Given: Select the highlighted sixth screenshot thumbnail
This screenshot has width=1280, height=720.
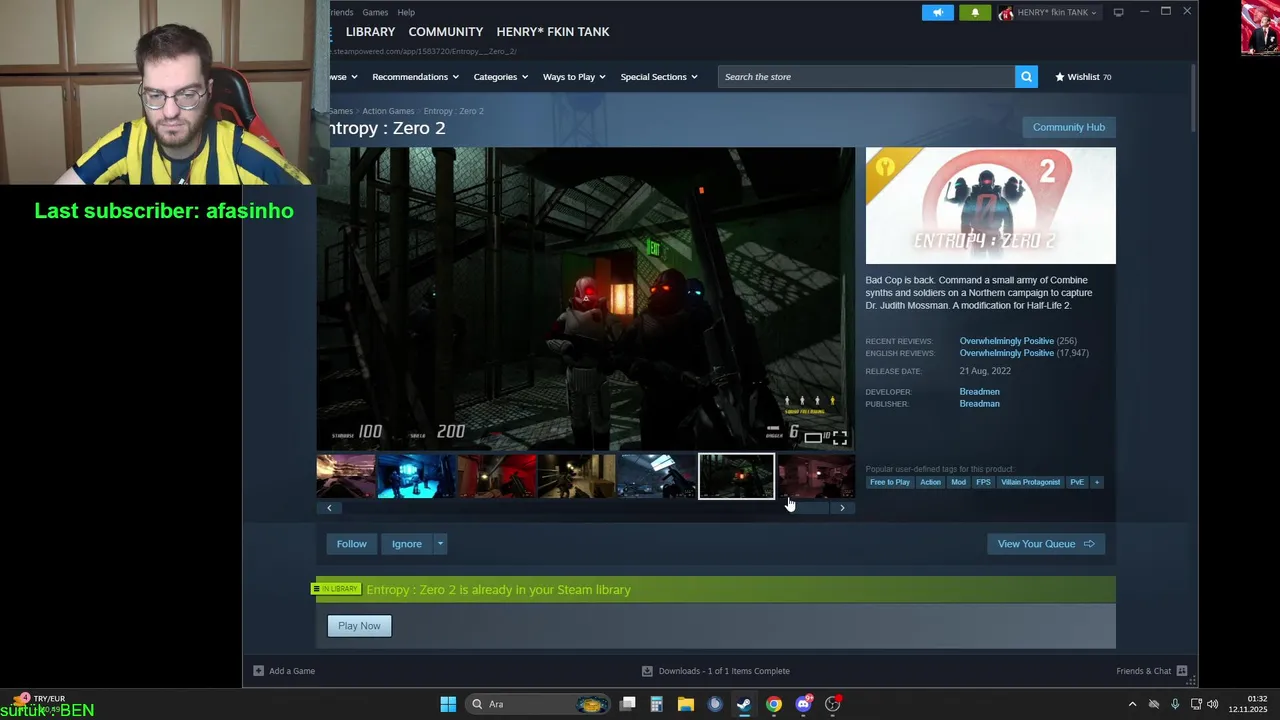Looking at the screenshot, I should pyautogui.click(x=736, y=476).
